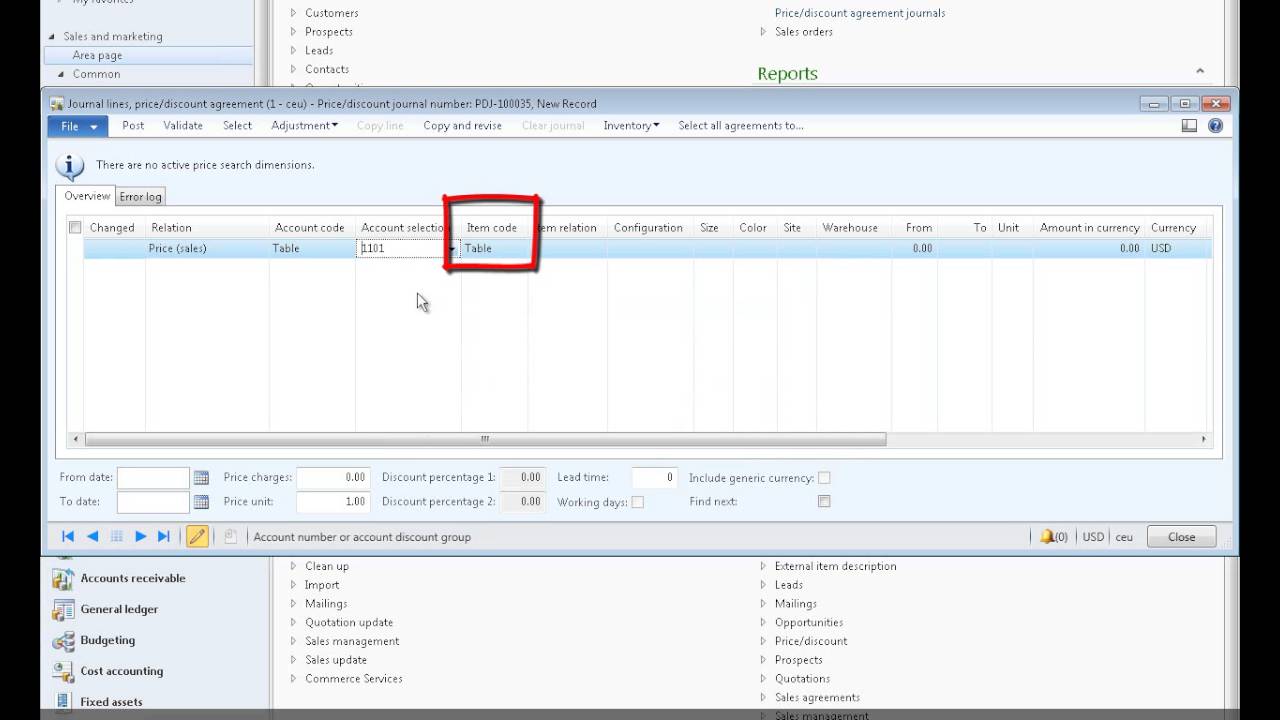Go to first record navigation icon

[x=68, y=537]
